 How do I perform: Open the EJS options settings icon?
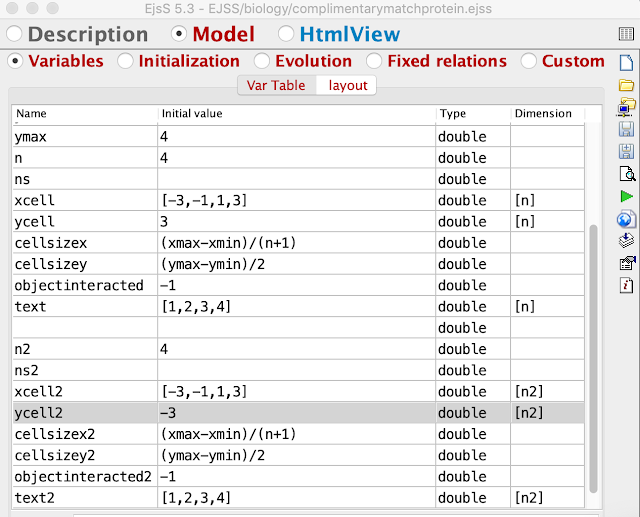pyautogui.click(x=627, y=263)
